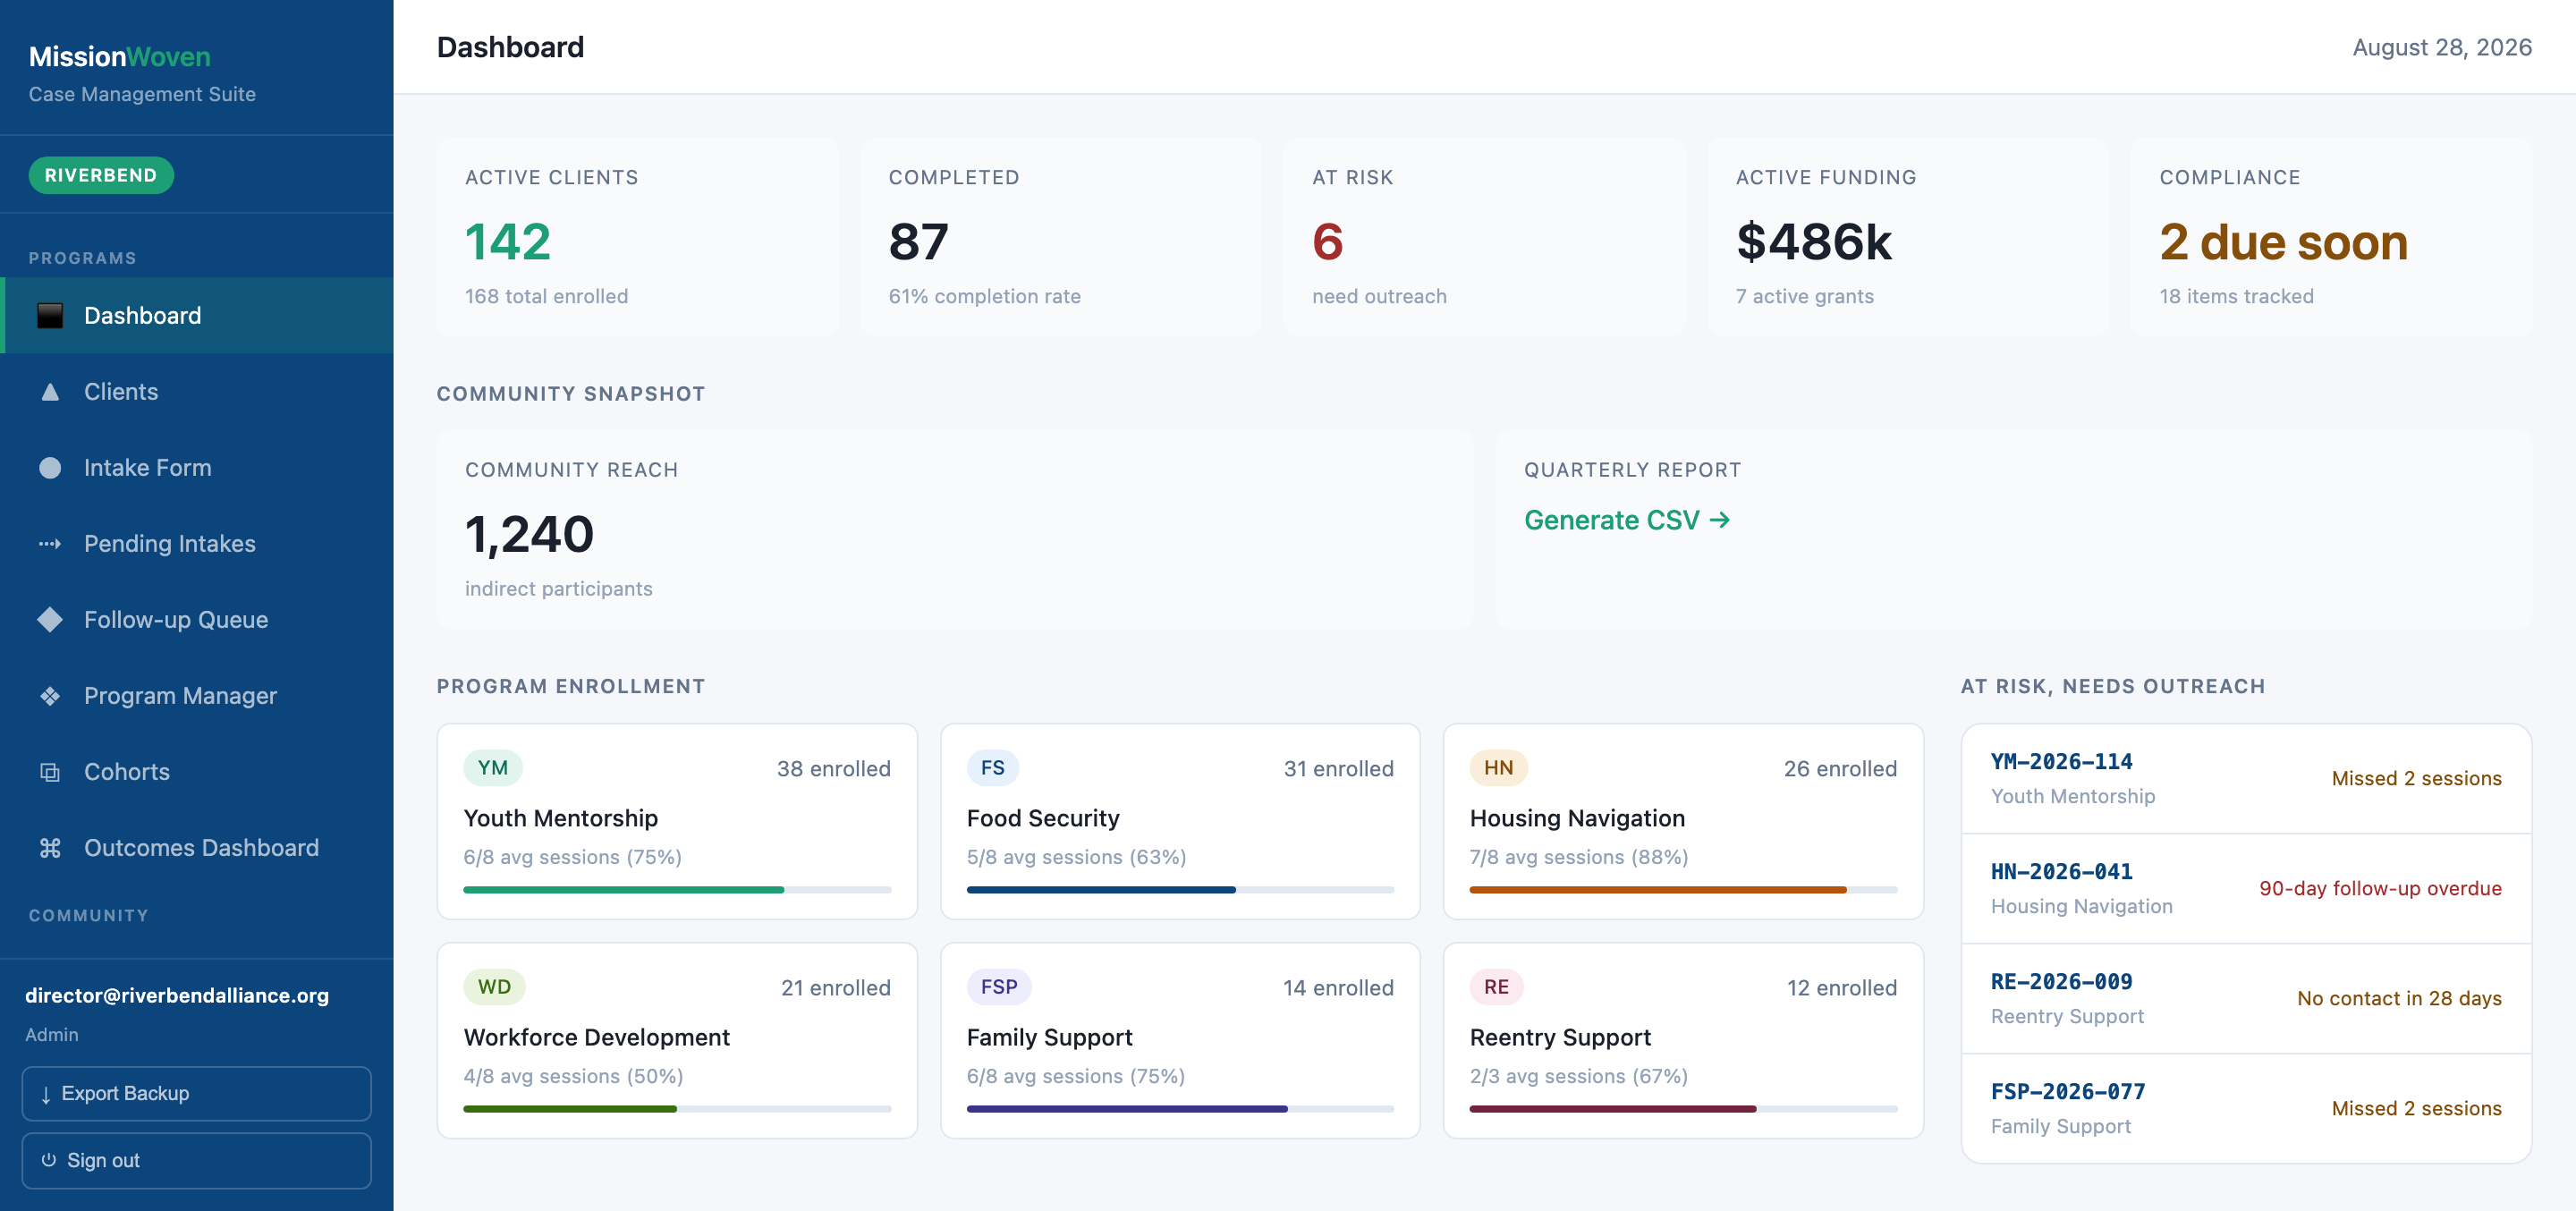Screen dimensions: 2576x1211
Task: Click the 90-day follow-up overdue status
Action: [x=2380, y=888]
